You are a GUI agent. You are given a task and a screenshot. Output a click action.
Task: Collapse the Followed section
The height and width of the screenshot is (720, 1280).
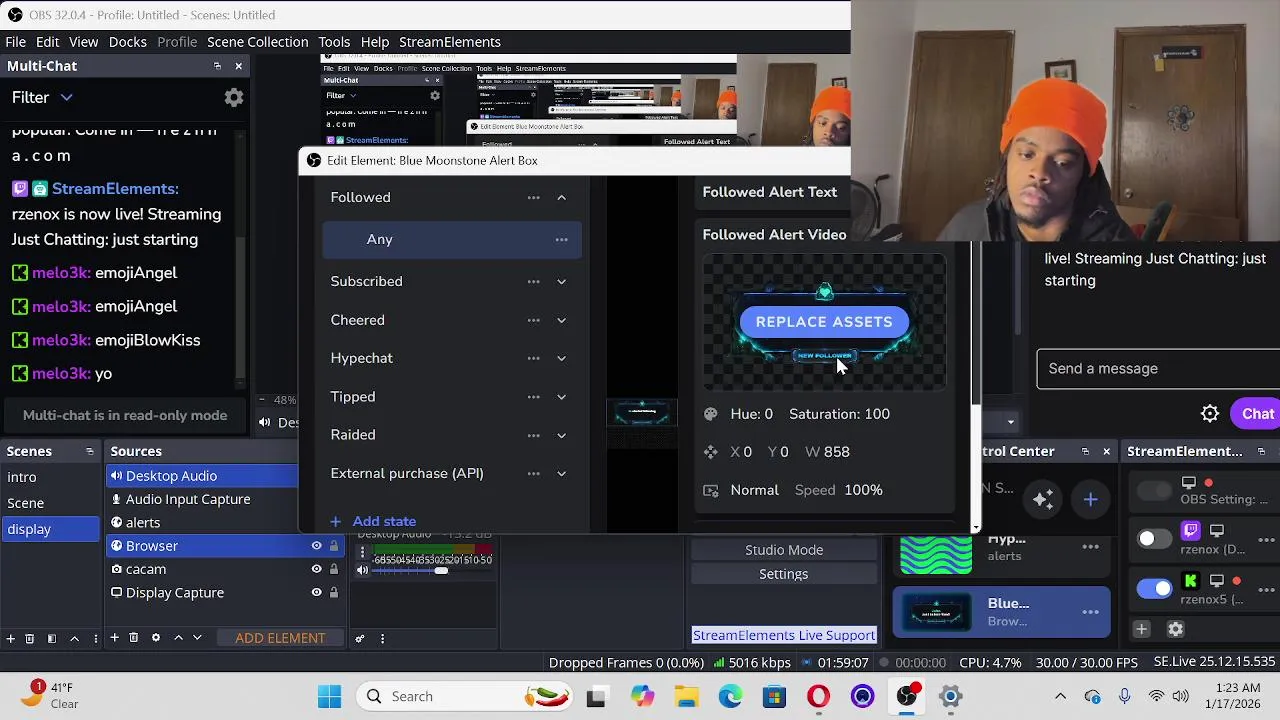click(x=561, y=197)
